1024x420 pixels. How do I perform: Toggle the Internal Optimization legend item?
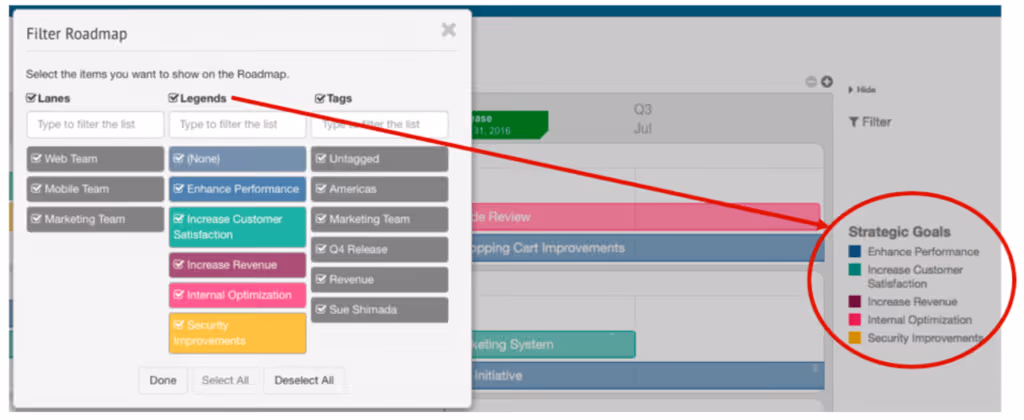[x=238, y=295]
